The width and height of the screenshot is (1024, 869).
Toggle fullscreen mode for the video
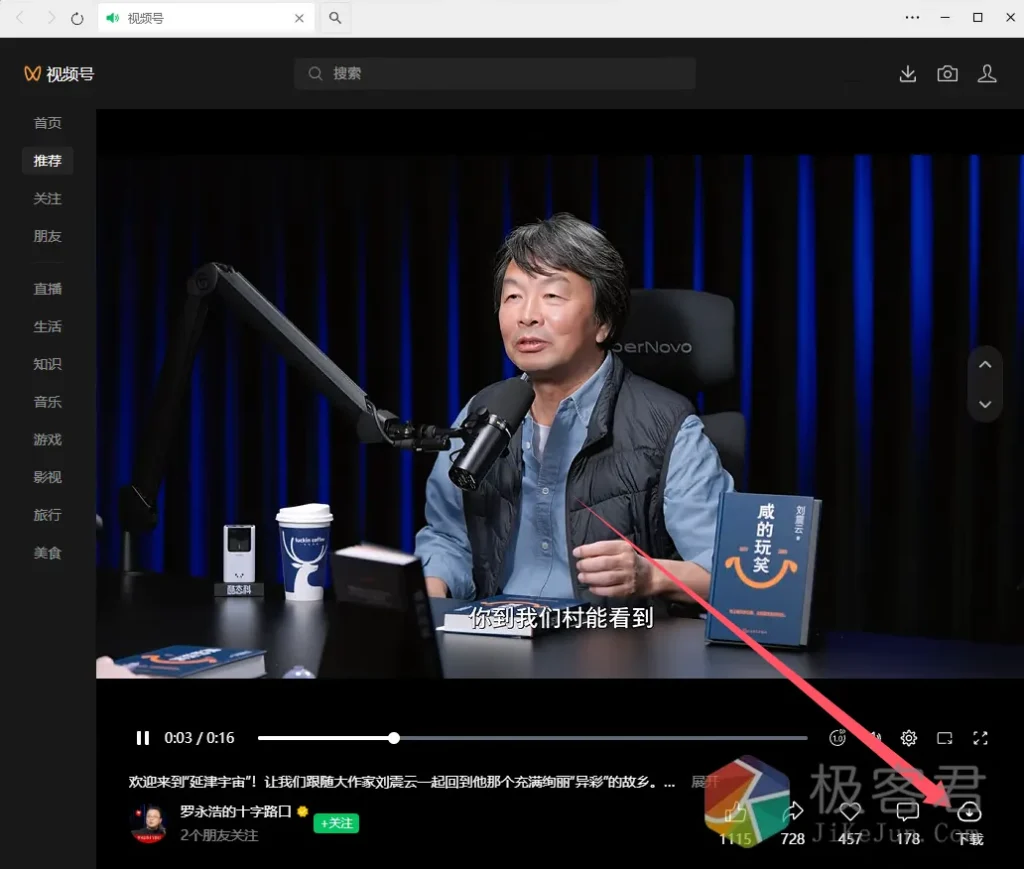tap(981, 738)
